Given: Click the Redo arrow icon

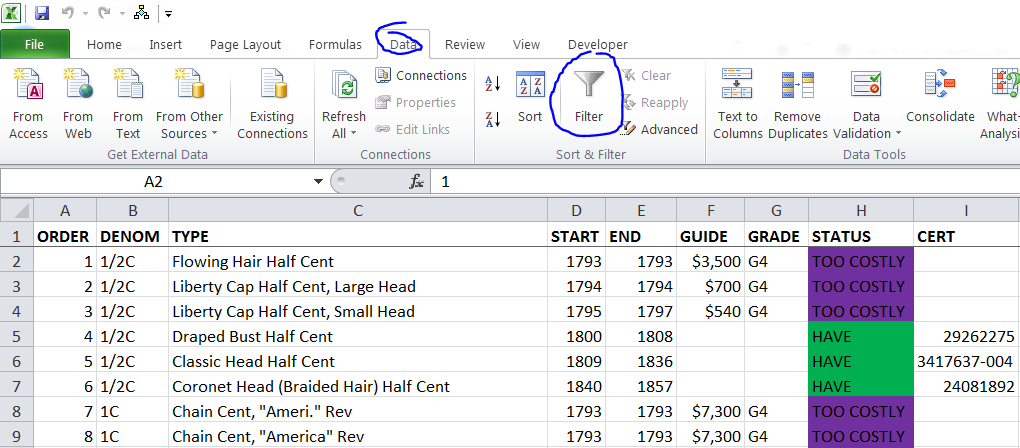Looking at the screenshot, I should [105, 12].
